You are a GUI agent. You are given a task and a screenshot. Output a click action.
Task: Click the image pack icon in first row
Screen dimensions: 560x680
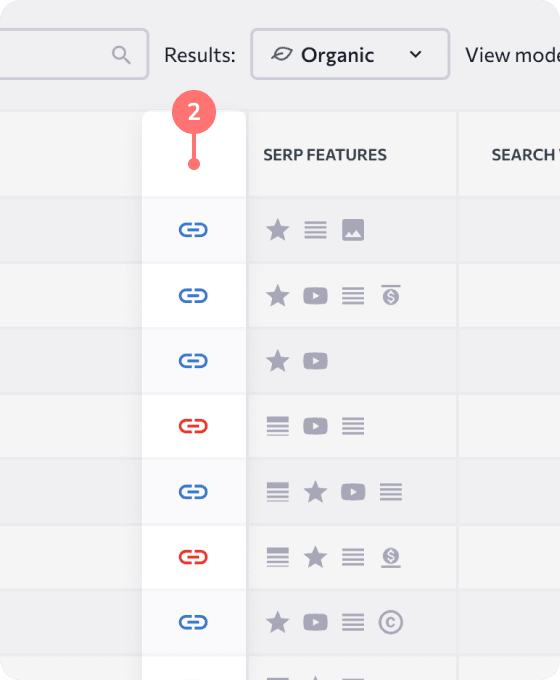click(x=353, y=230)
